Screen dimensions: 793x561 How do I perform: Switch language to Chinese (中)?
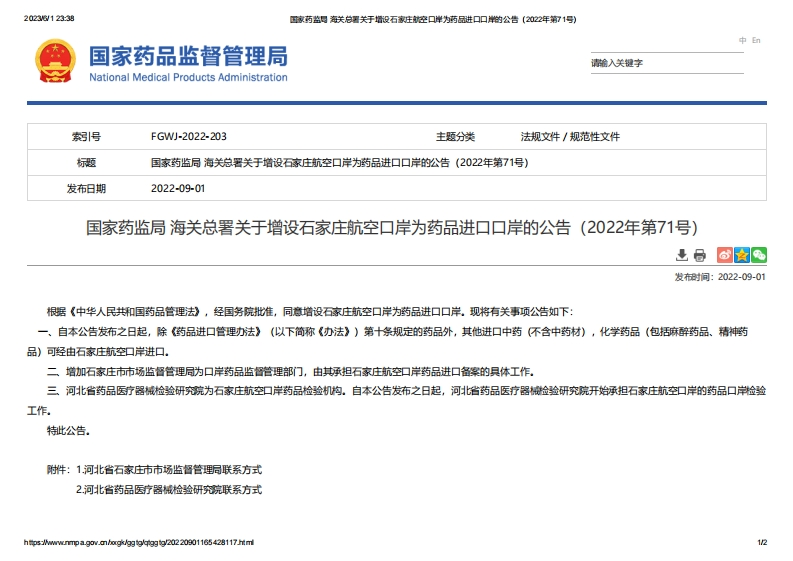tap(742, 41)
